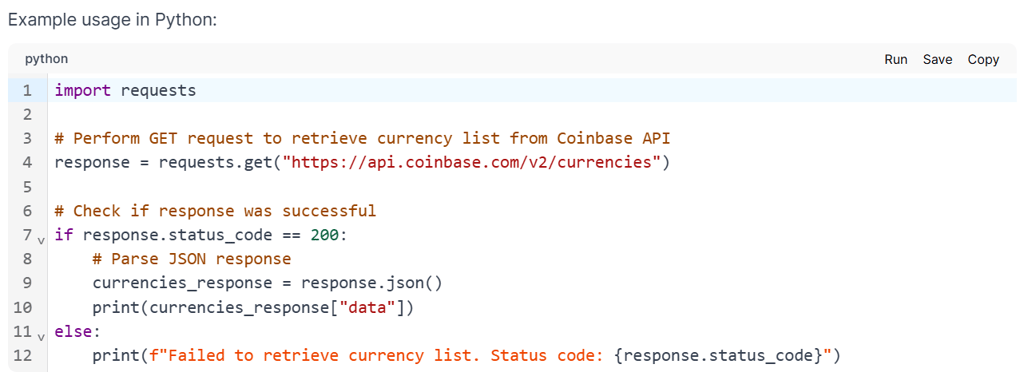Collapse the else block at line 11
The width and height of the screenshot is (1024, 384).
coord(41,338)
